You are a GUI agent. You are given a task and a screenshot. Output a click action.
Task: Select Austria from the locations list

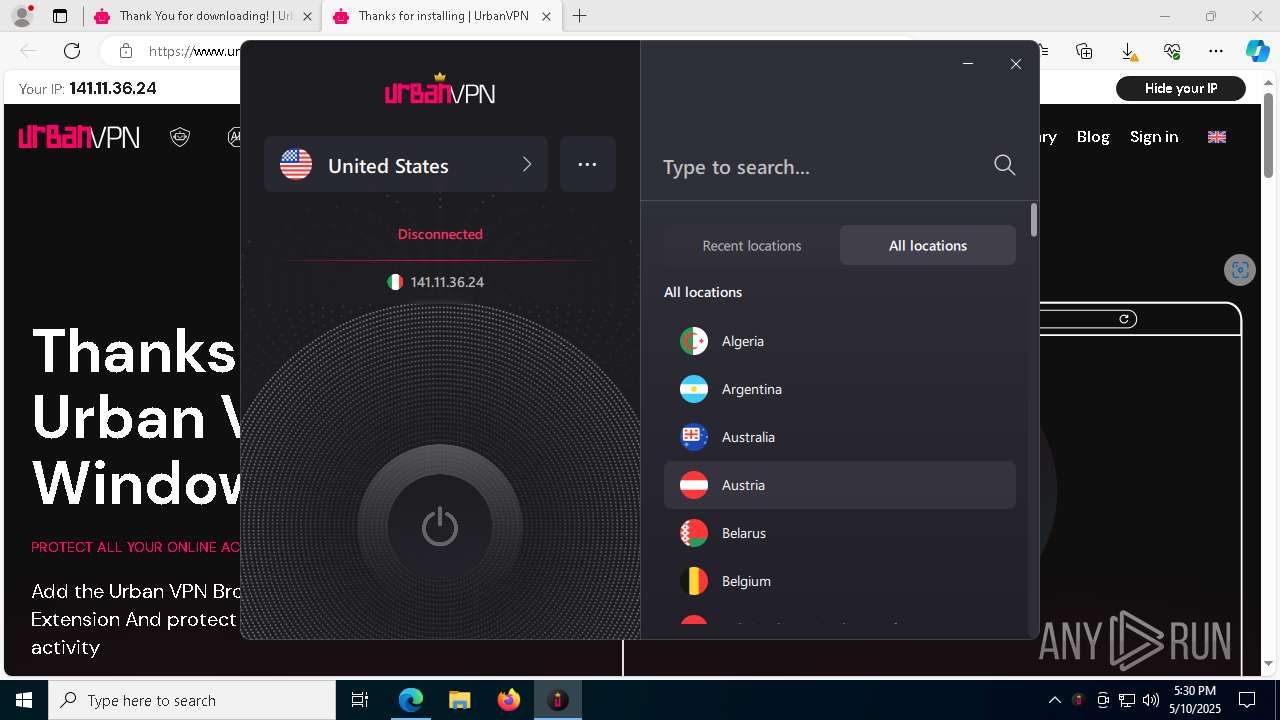pos(840,485)
